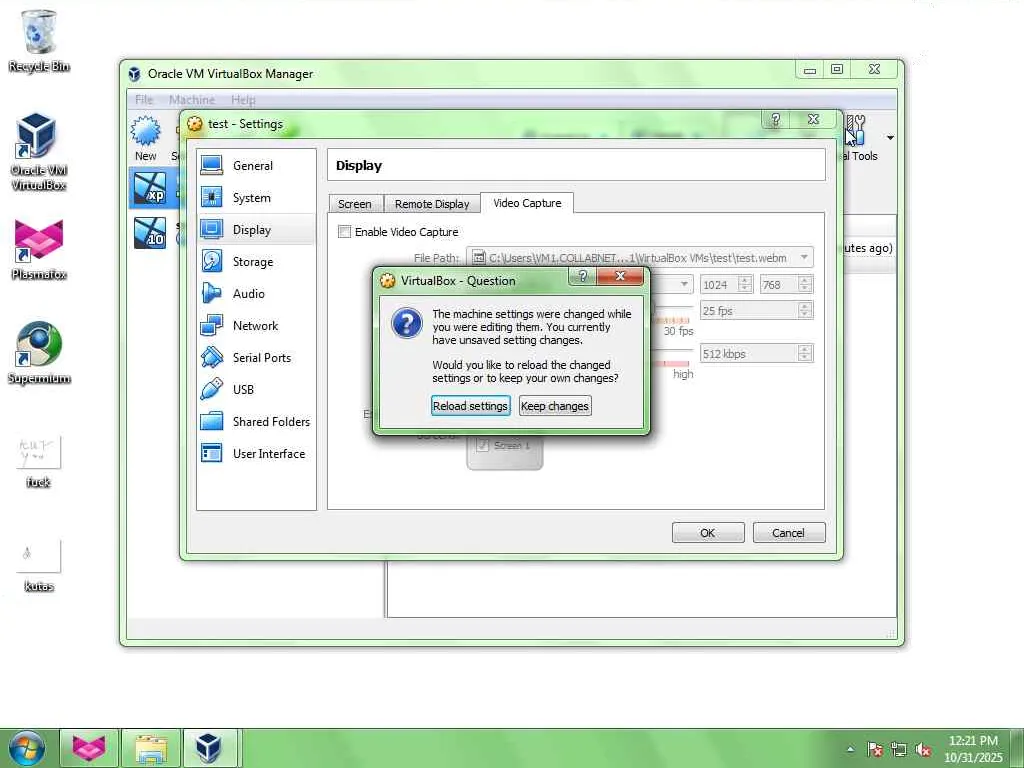Click the muted volume tray icon
The width and height of the screenshot is (1024, 768).
(x=923, y=750)
